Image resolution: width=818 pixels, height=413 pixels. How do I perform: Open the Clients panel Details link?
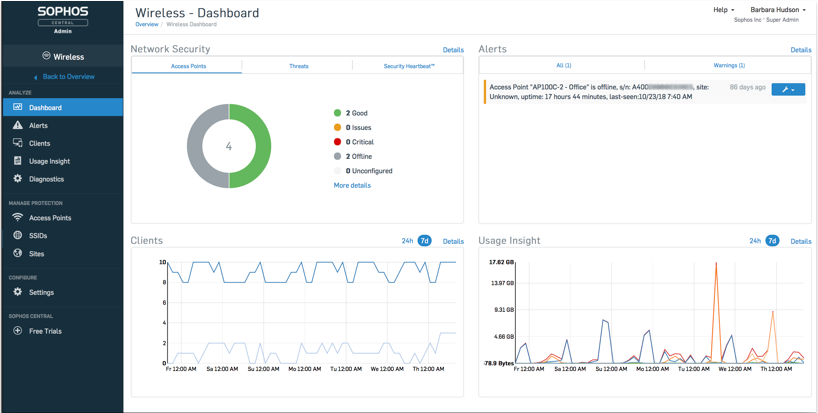[x=453, y=241]
